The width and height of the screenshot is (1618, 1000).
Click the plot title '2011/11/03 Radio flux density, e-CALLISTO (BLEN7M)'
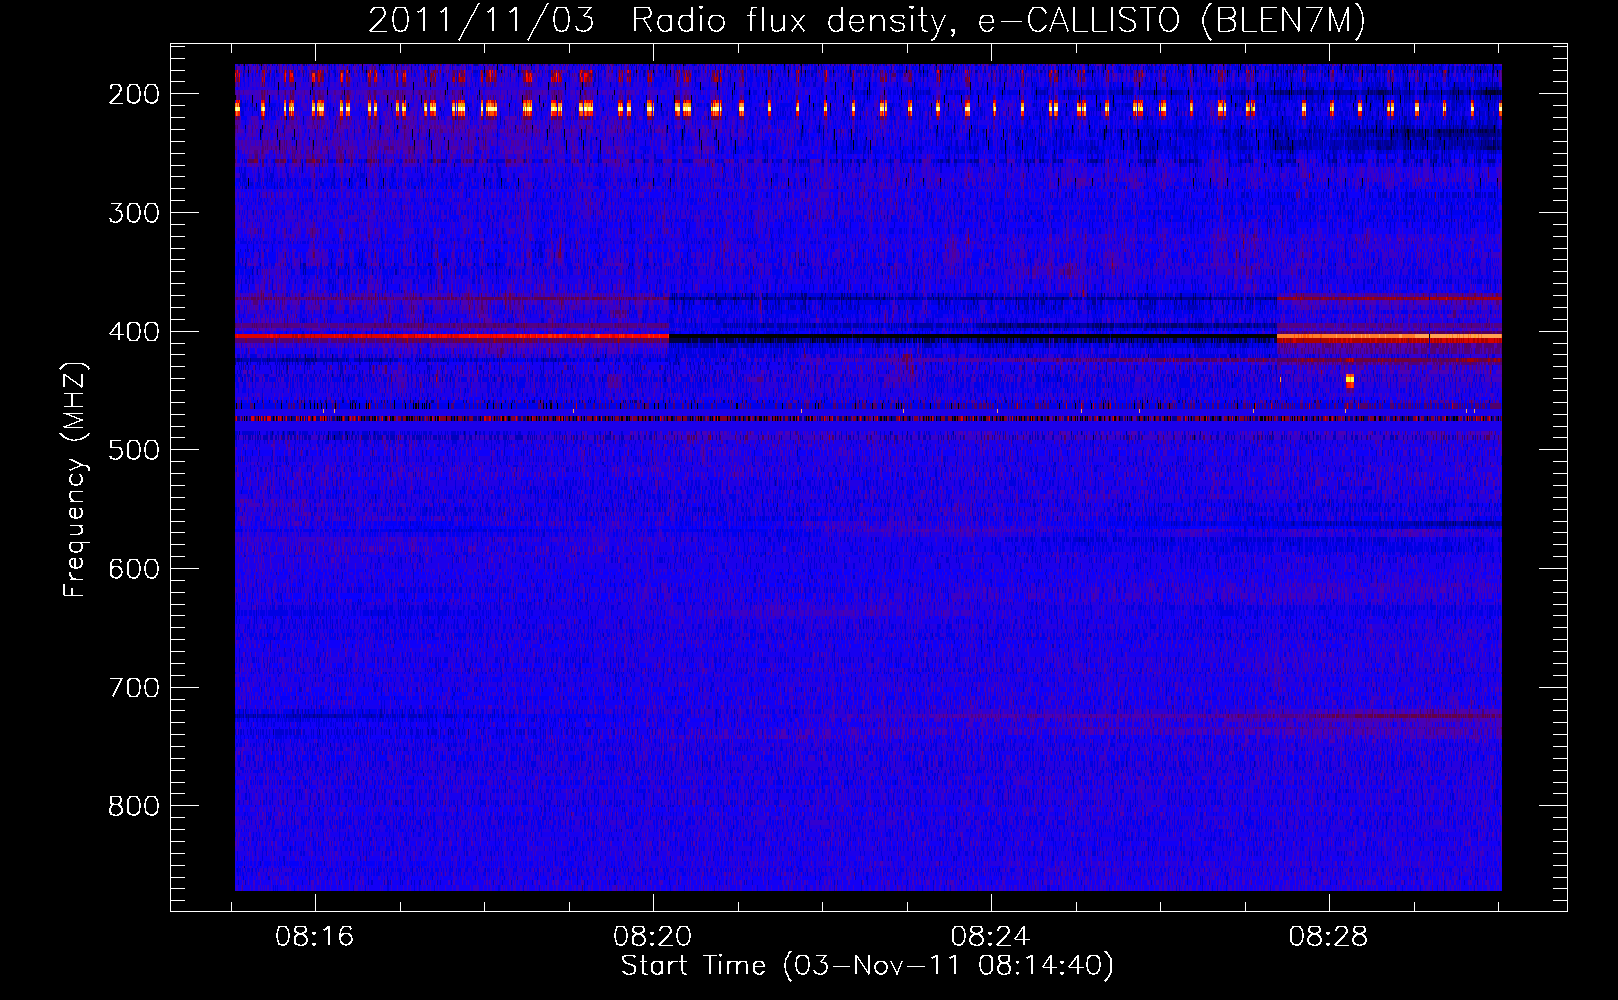pos(866,20)
